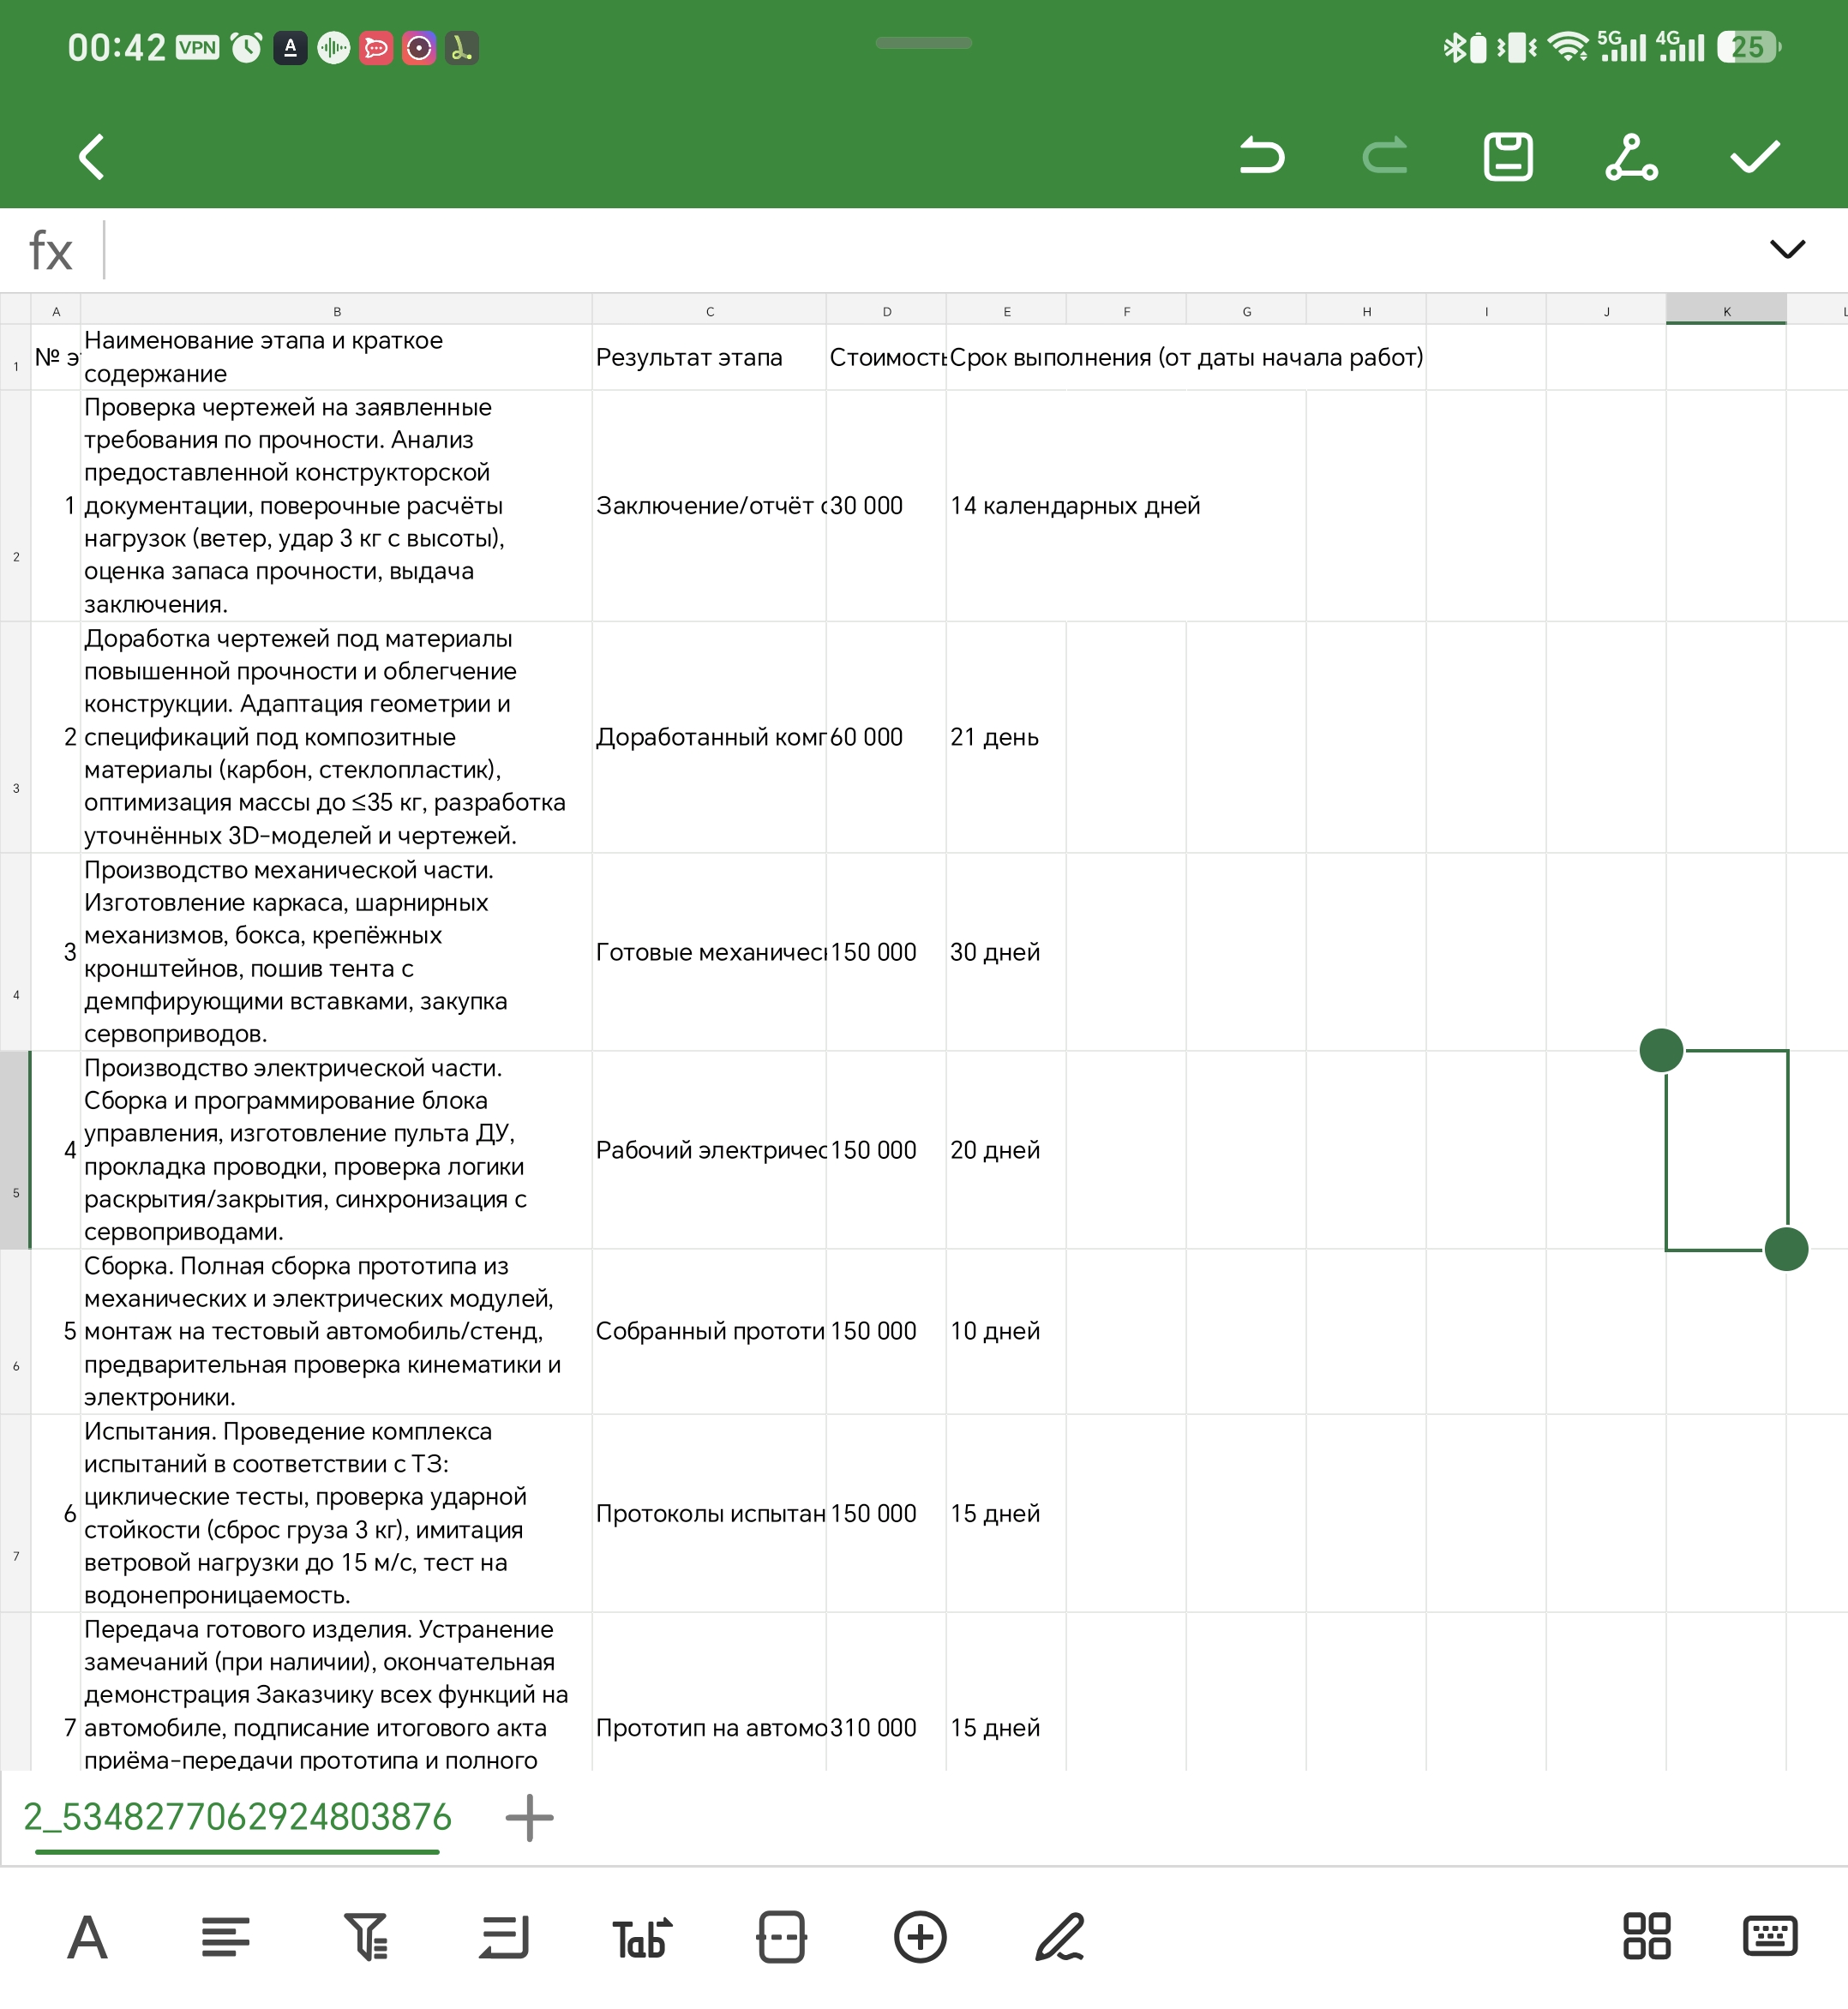The image size is (1848, 2009).
Task: Select column A header
Action: pos(56,311)
